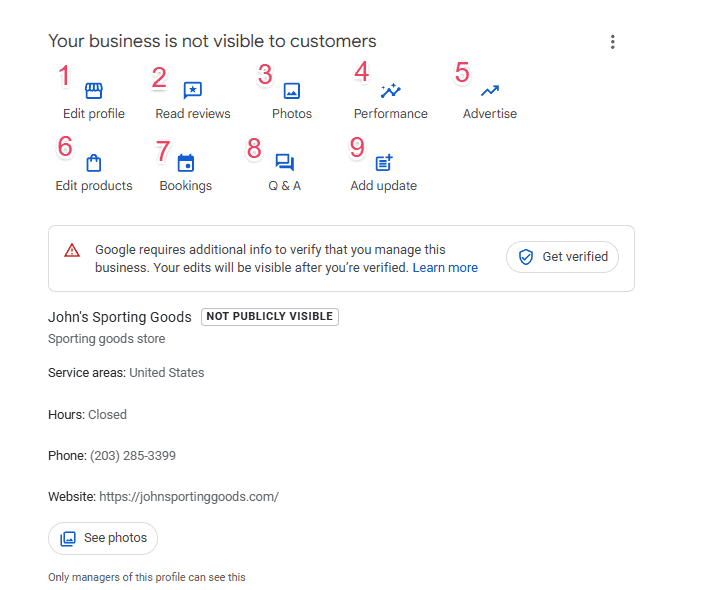Select the John's Sporting Goods business name

[x=120, y=317]
